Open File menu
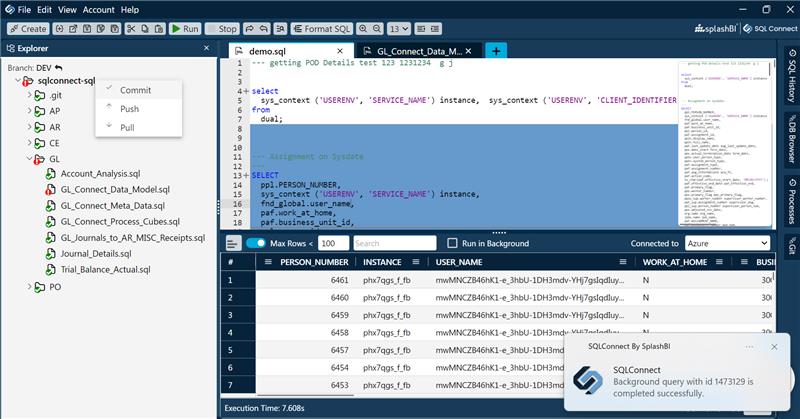Screen dimensions: 800x419 [x=24, y=10]
